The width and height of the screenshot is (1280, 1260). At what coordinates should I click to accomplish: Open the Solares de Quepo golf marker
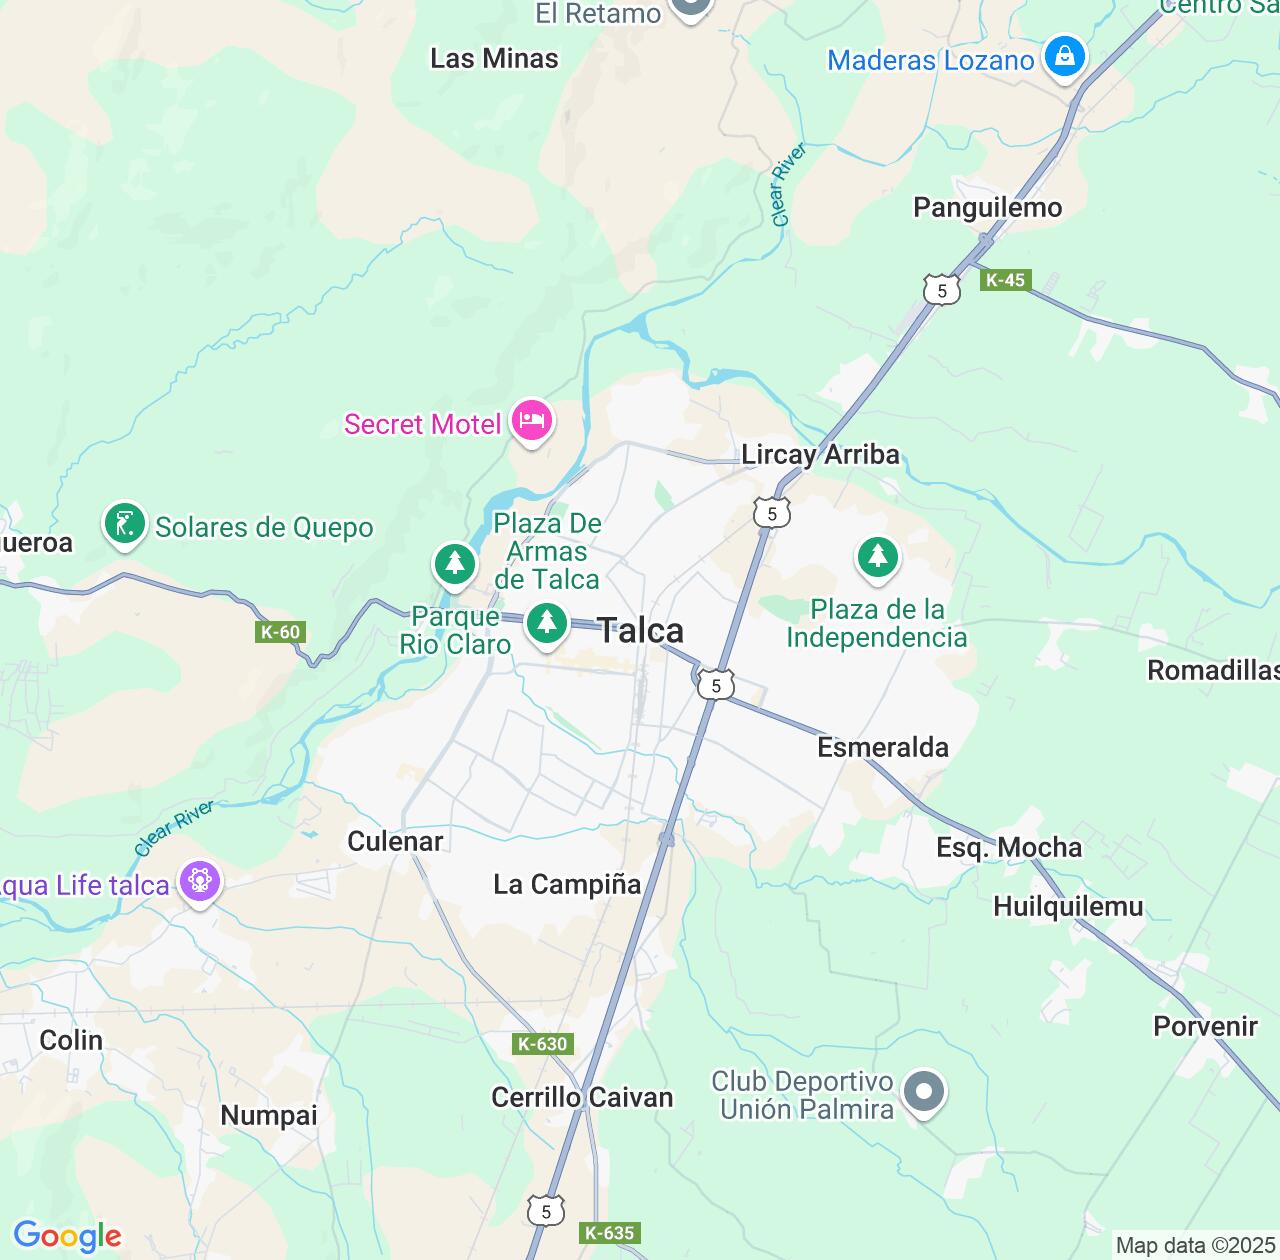124,526
